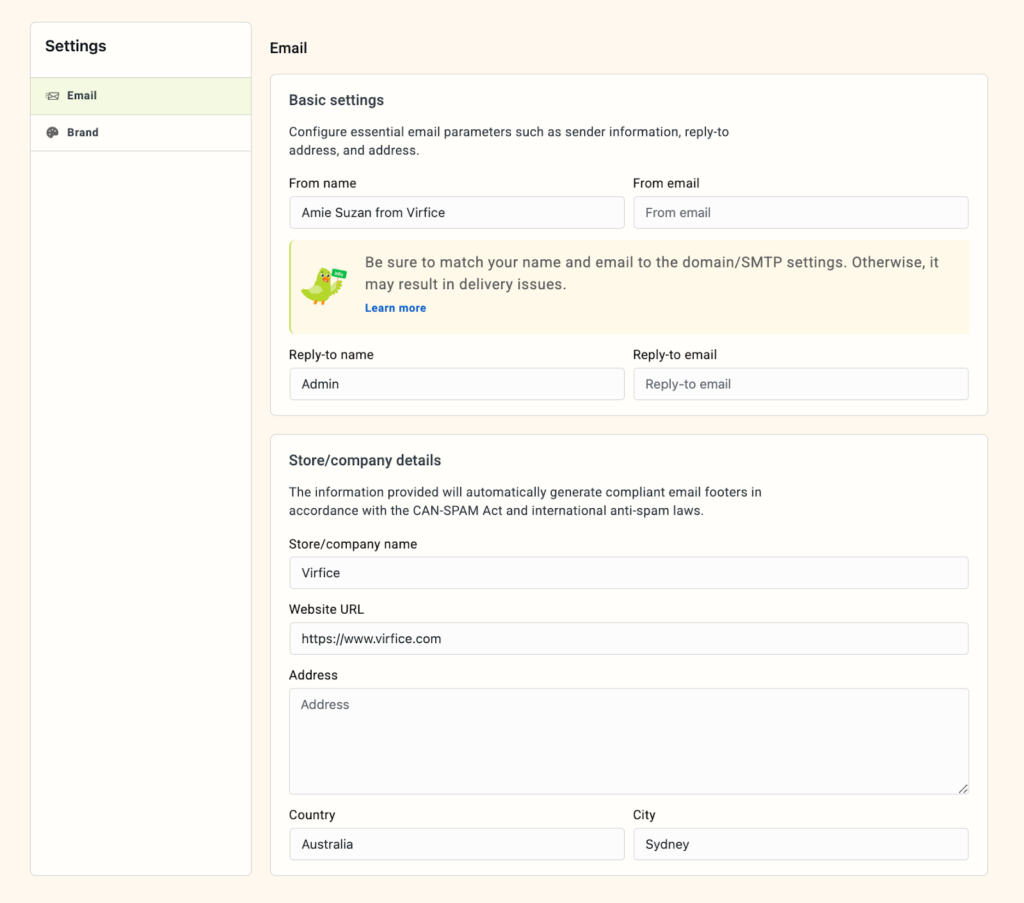The height and width of the screenshot is (903, 1024).
Task: Follow the Learn more link
Action: click(x=395, y=308)
